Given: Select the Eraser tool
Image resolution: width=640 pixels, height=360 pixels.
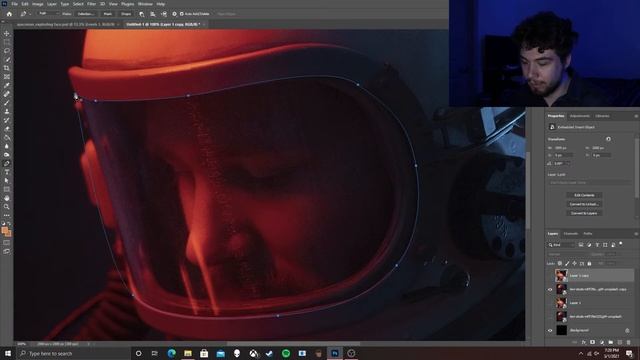Looking at the screenshot, I should point(7,129).
